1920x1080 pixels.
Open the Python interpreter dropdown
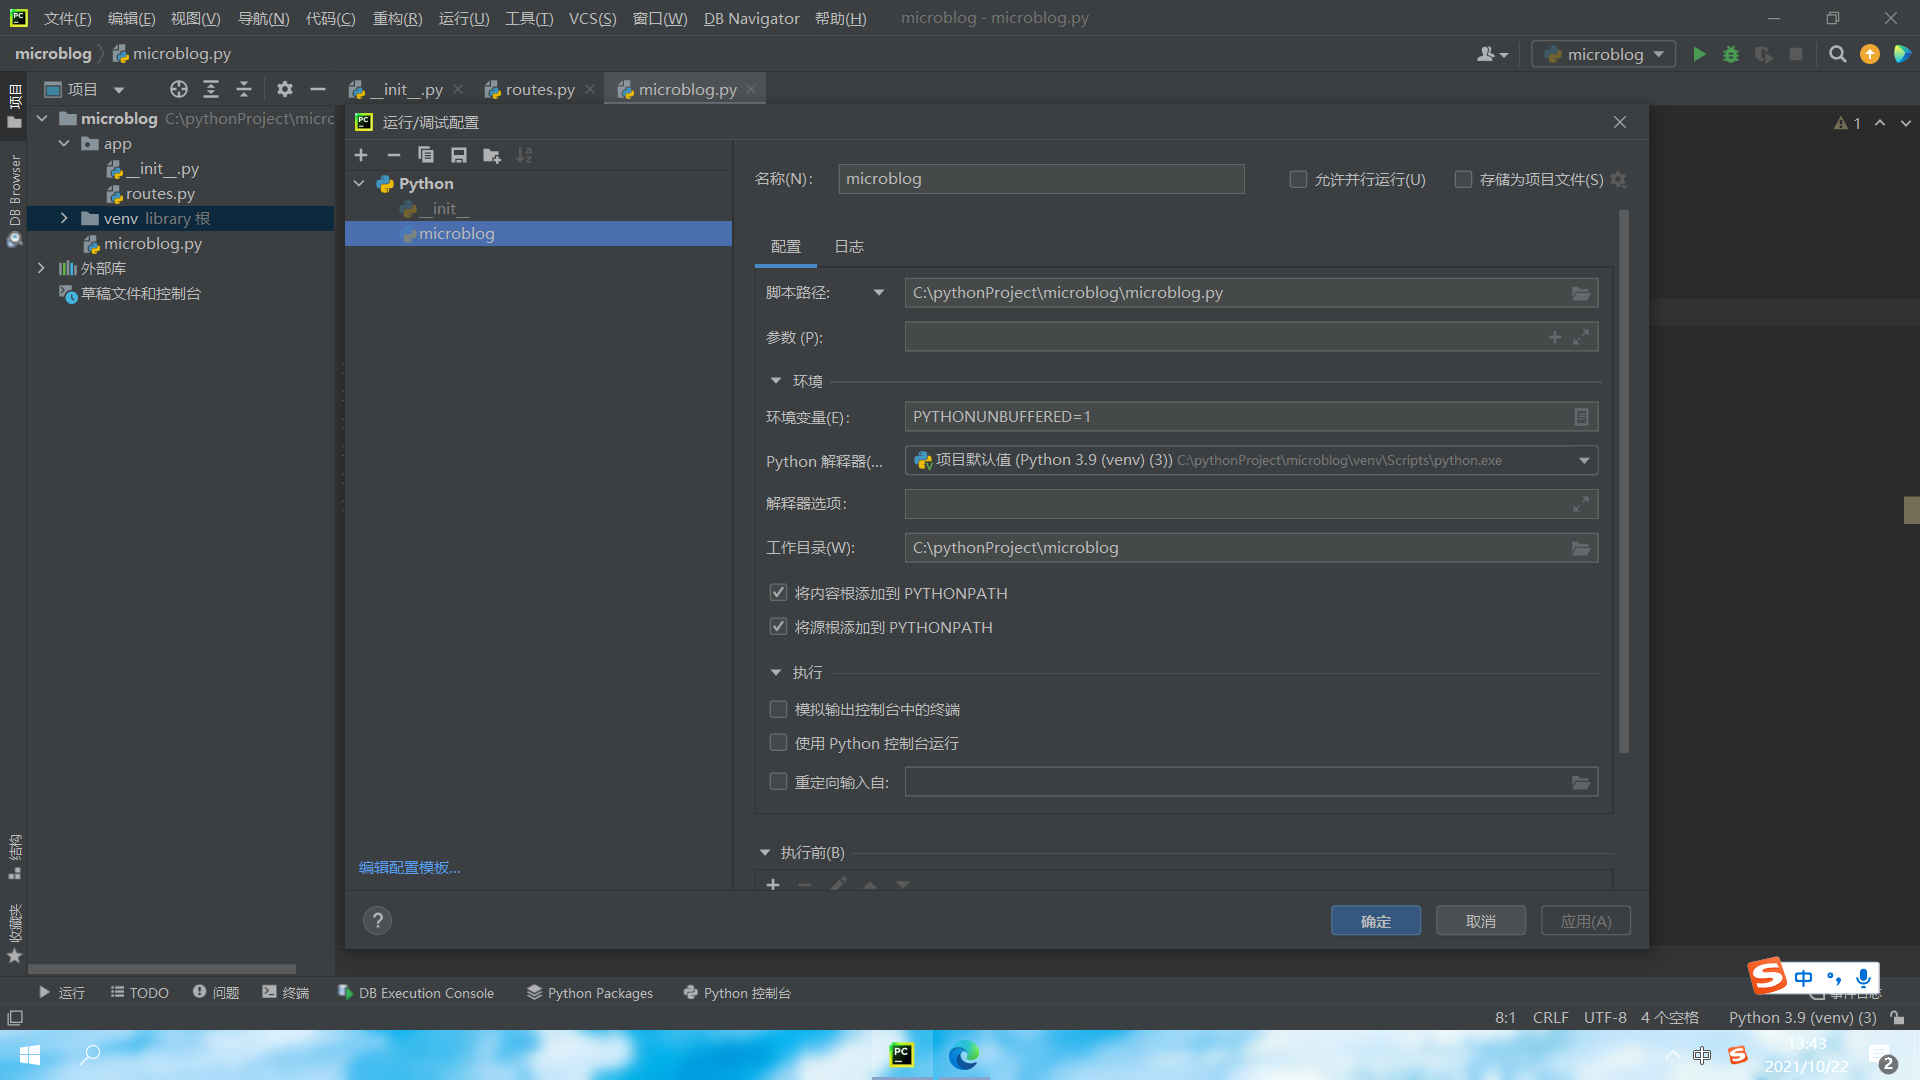point(1584,461)
